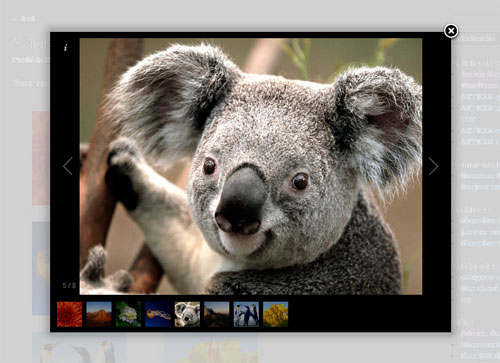This screenshot has width=500, height=363.
Task: Select the white hydrangea thumbnail
Action: tap(128, 314)
